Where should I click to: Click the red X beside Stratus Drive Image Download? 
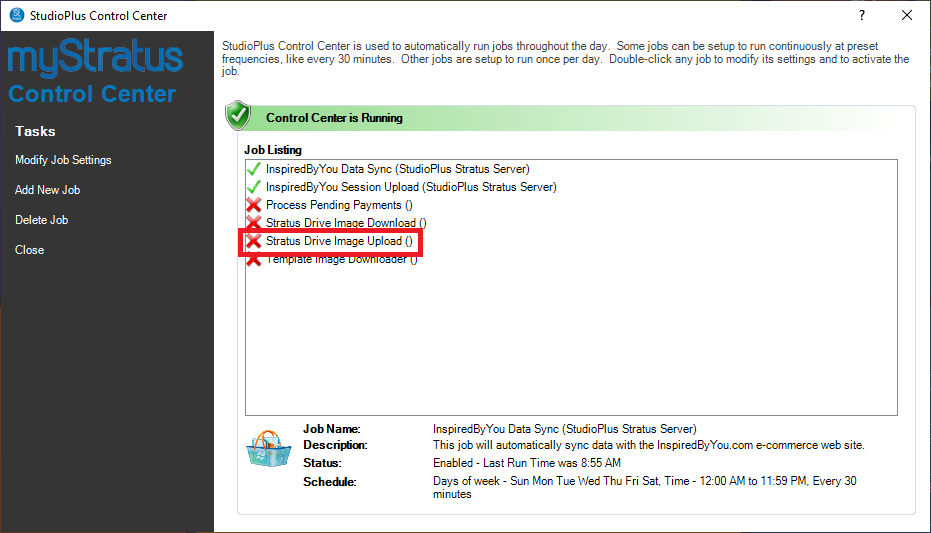[x=254, y=223]
